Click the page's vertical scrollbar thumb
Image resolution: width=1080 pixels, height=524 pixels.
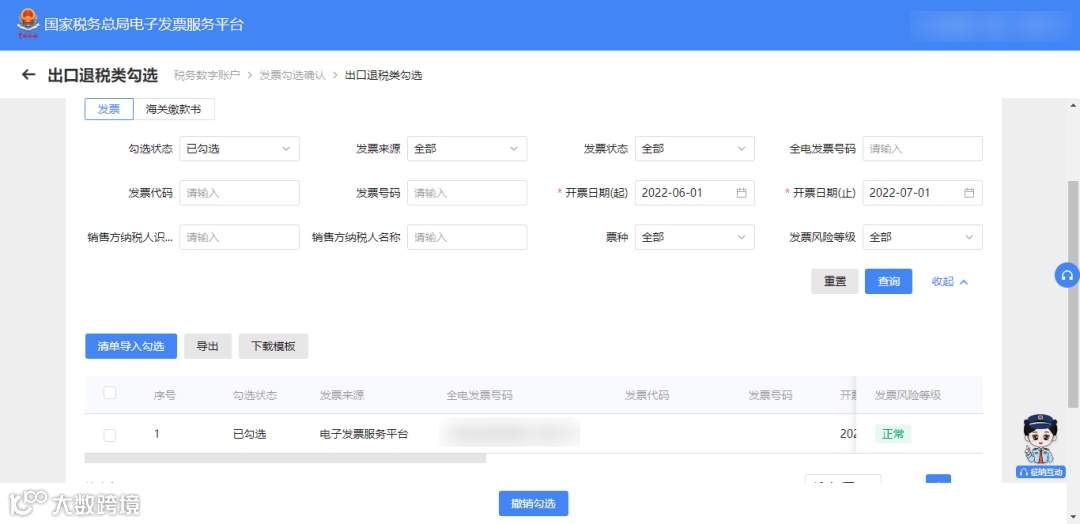click(x=1074, y=294)
